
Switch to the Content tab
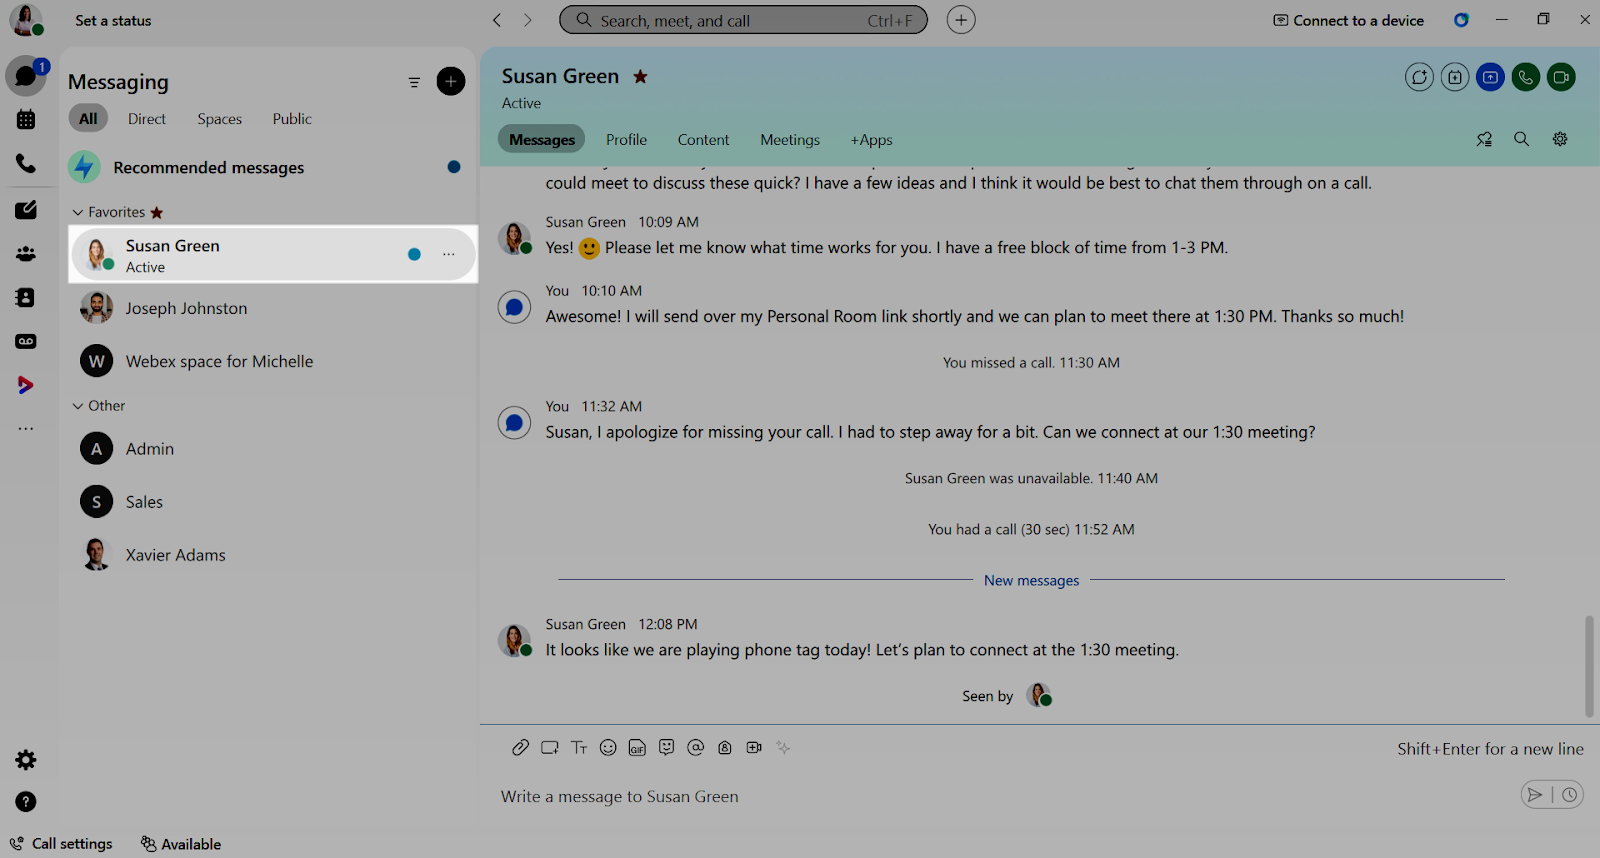point(704,140)
